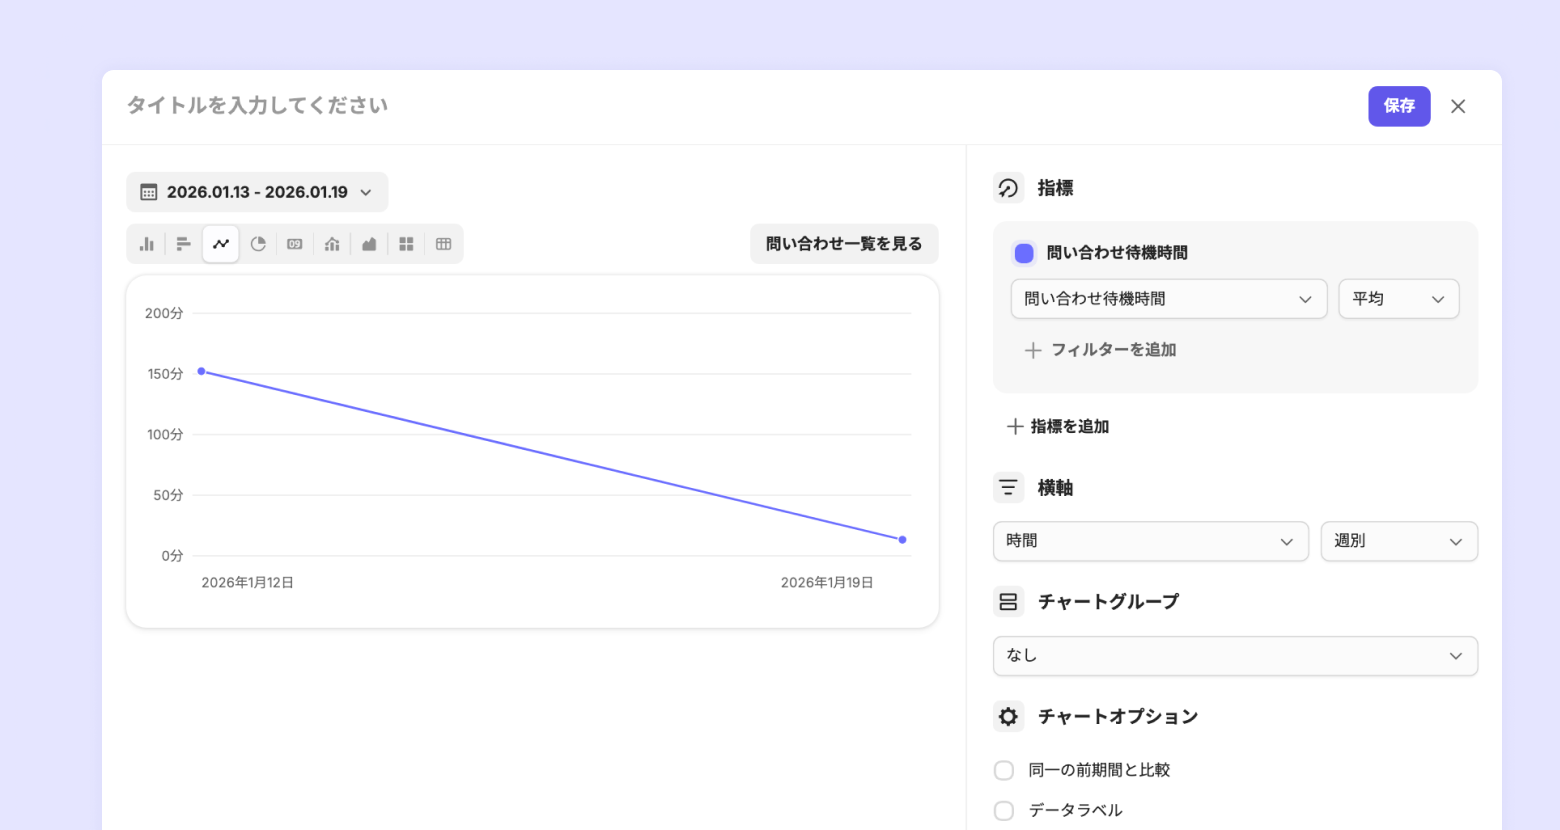Open the 問い合わせ待機時間 metric dropdown

(1168, 299)
